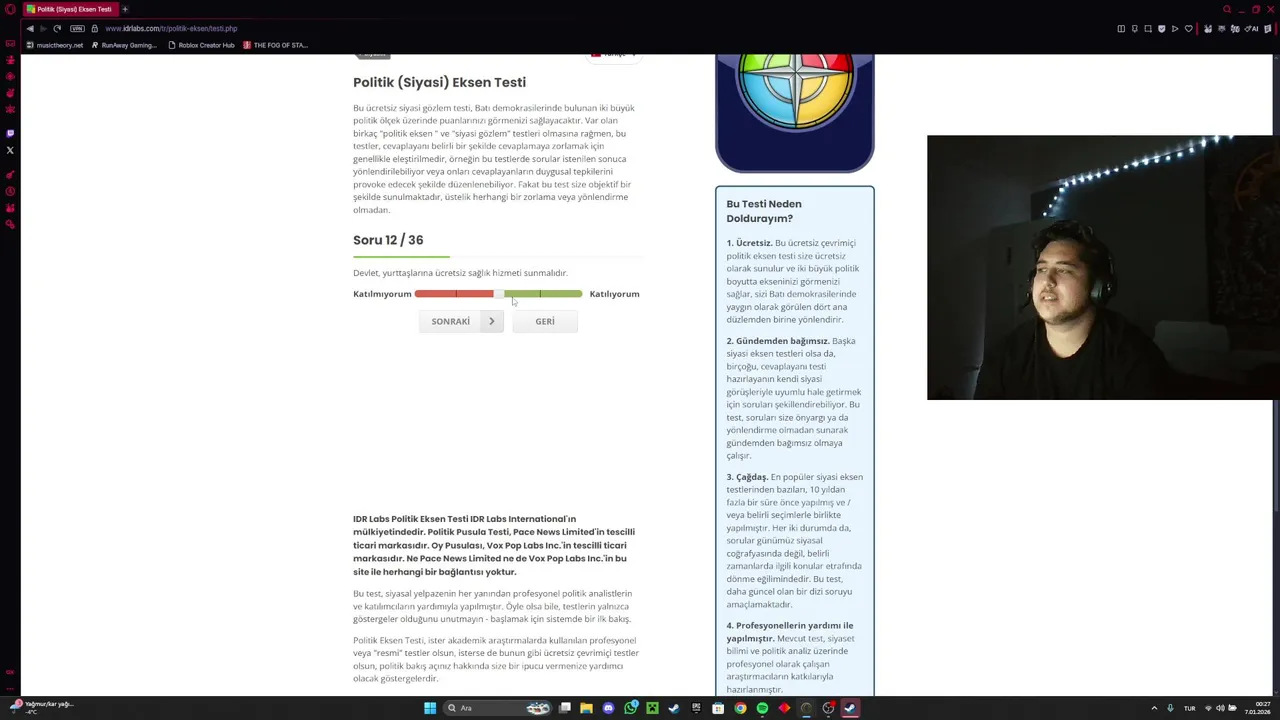The height and width of the screenshot is (720, 1280).
Task: Click the split-screen panel toolbar icon
Action: click(1121, 29)
